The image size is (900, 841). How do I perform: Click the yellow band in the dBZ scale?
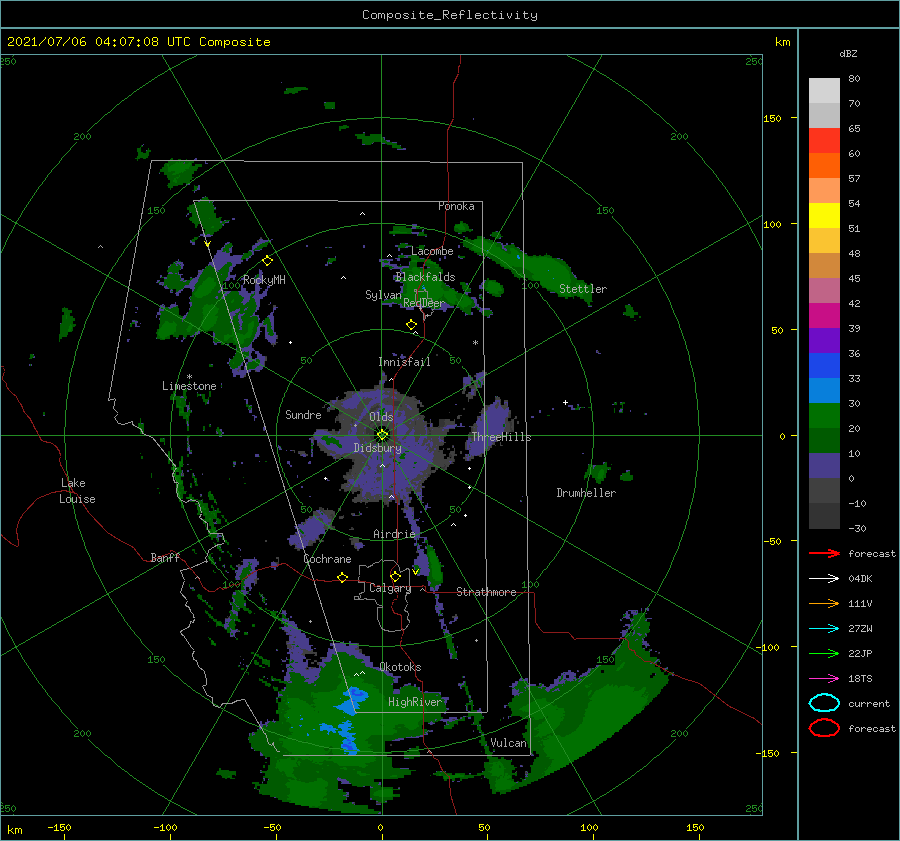pyautogui.click(x=824, y=215)
